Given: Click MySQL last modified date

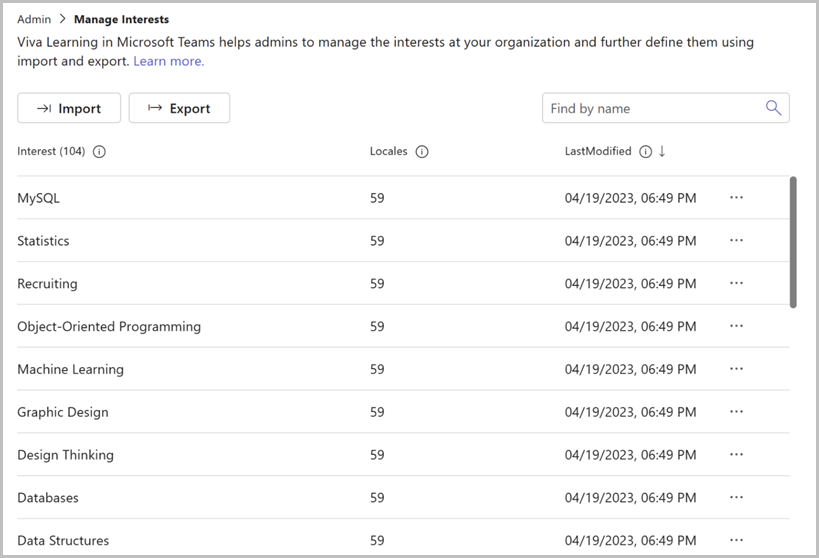Looking at the screenshot, I should click(630, 198).
